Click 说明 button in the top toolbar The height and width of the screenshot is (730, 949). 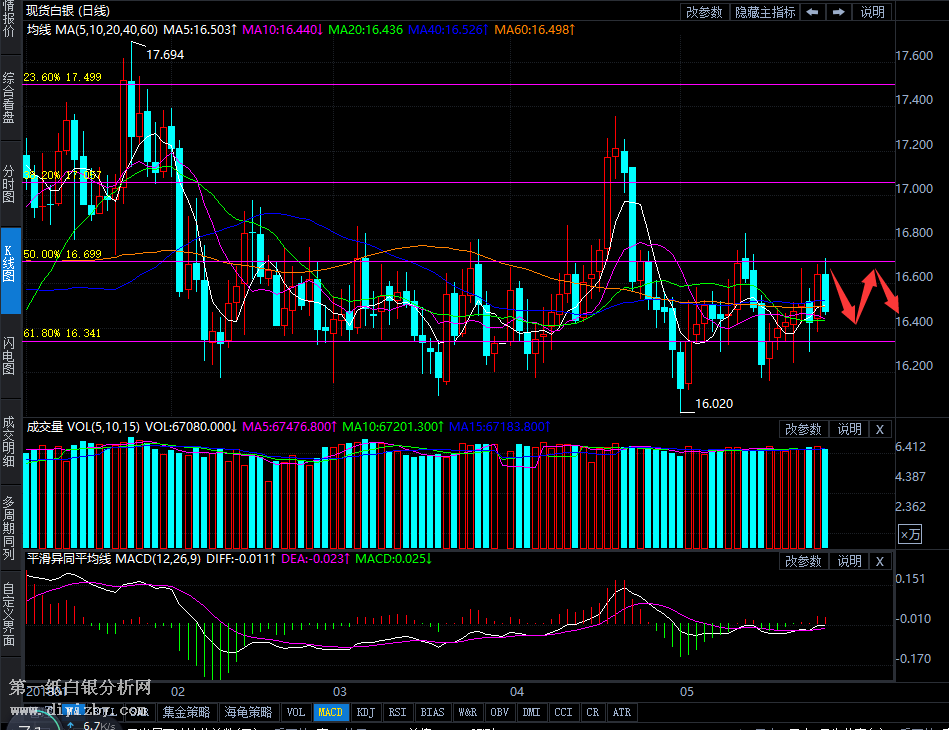(x=872, y=12)
